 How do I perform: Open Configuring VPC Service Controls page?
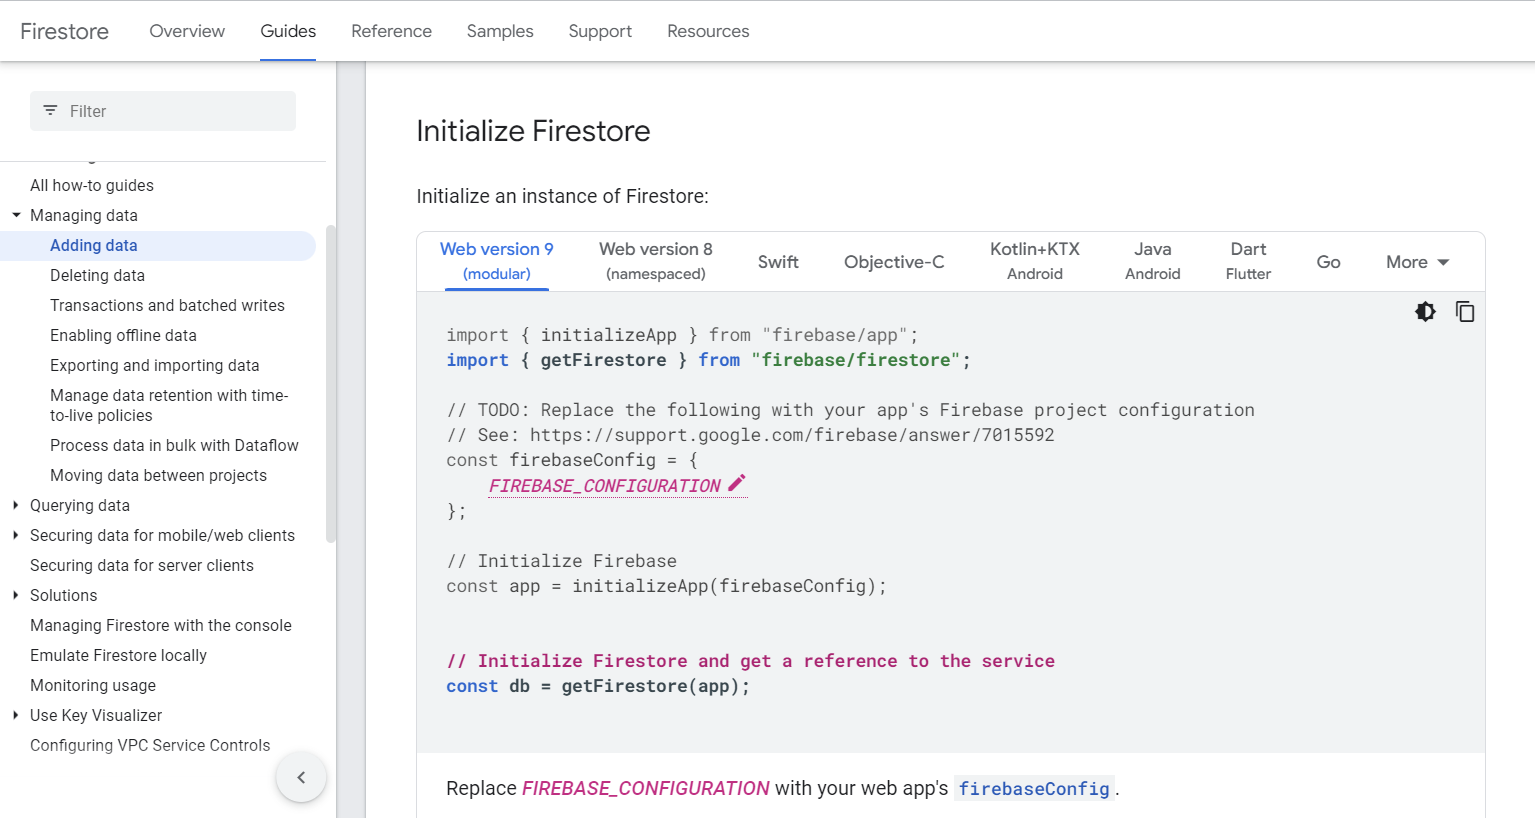pyautogui.click(x=150, y=745)
